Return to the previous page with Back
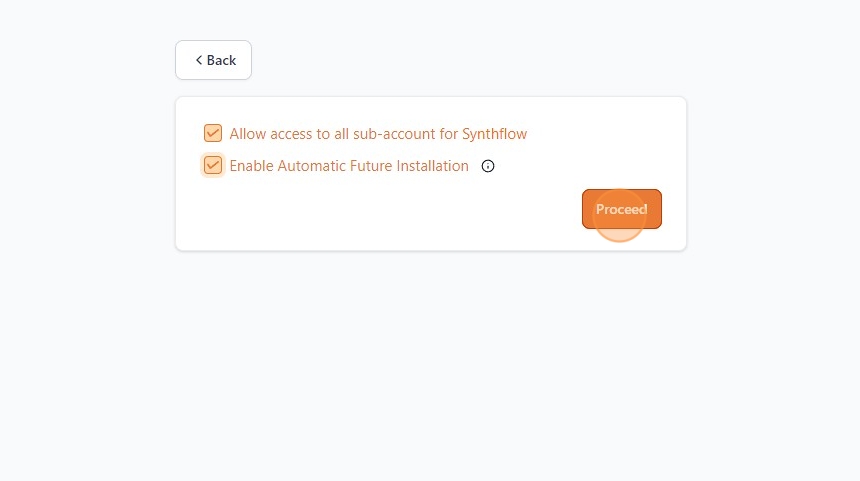The width and height of the screenshot is (860, 481). [214, 60]
